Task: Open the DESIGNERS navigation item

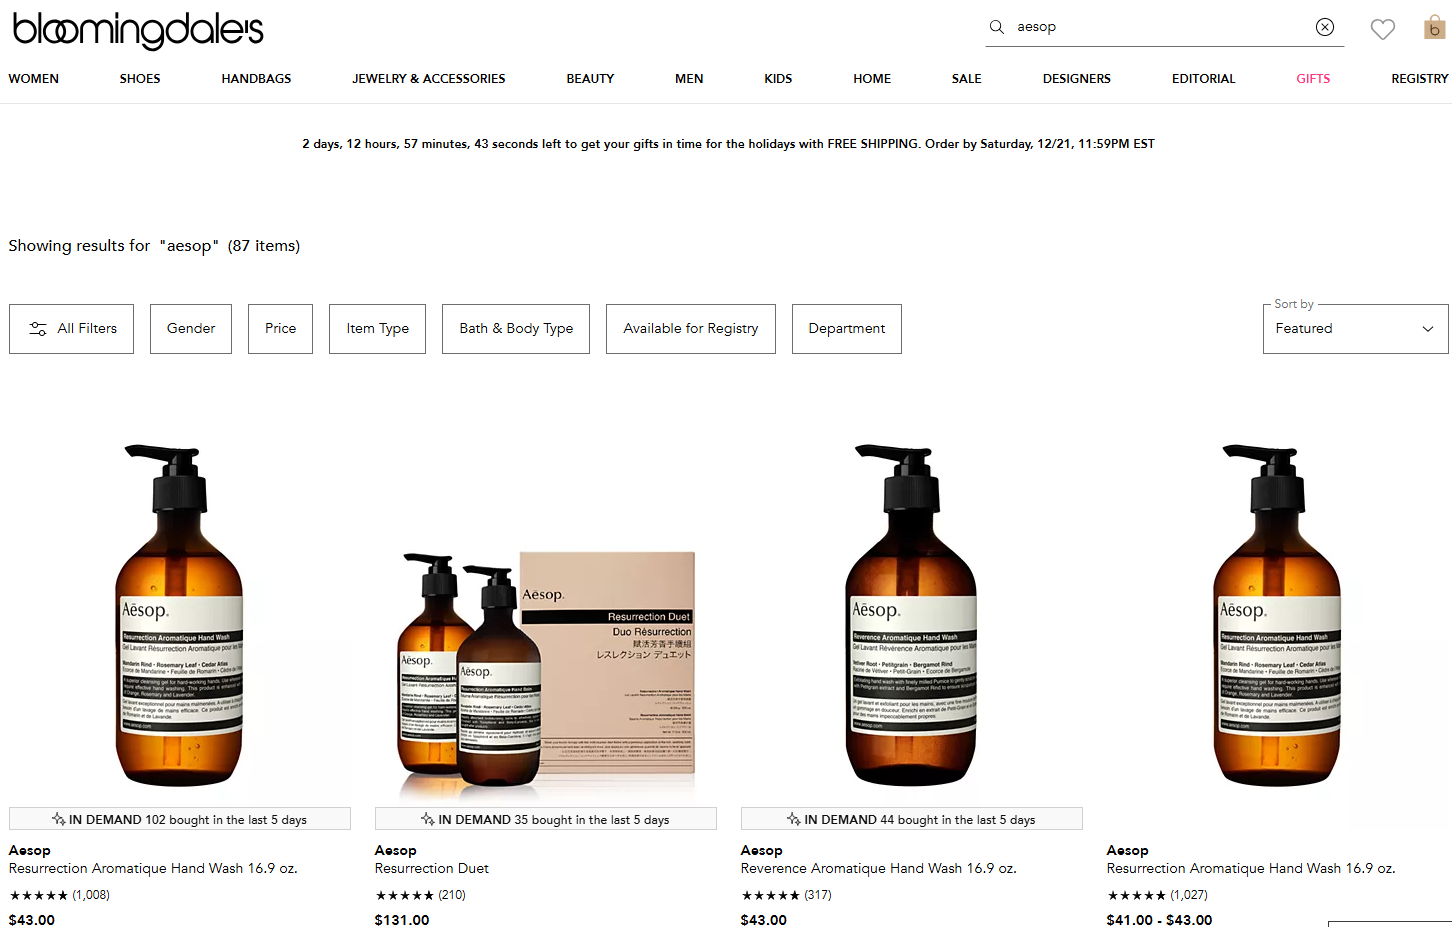Action: (1076, 79)
